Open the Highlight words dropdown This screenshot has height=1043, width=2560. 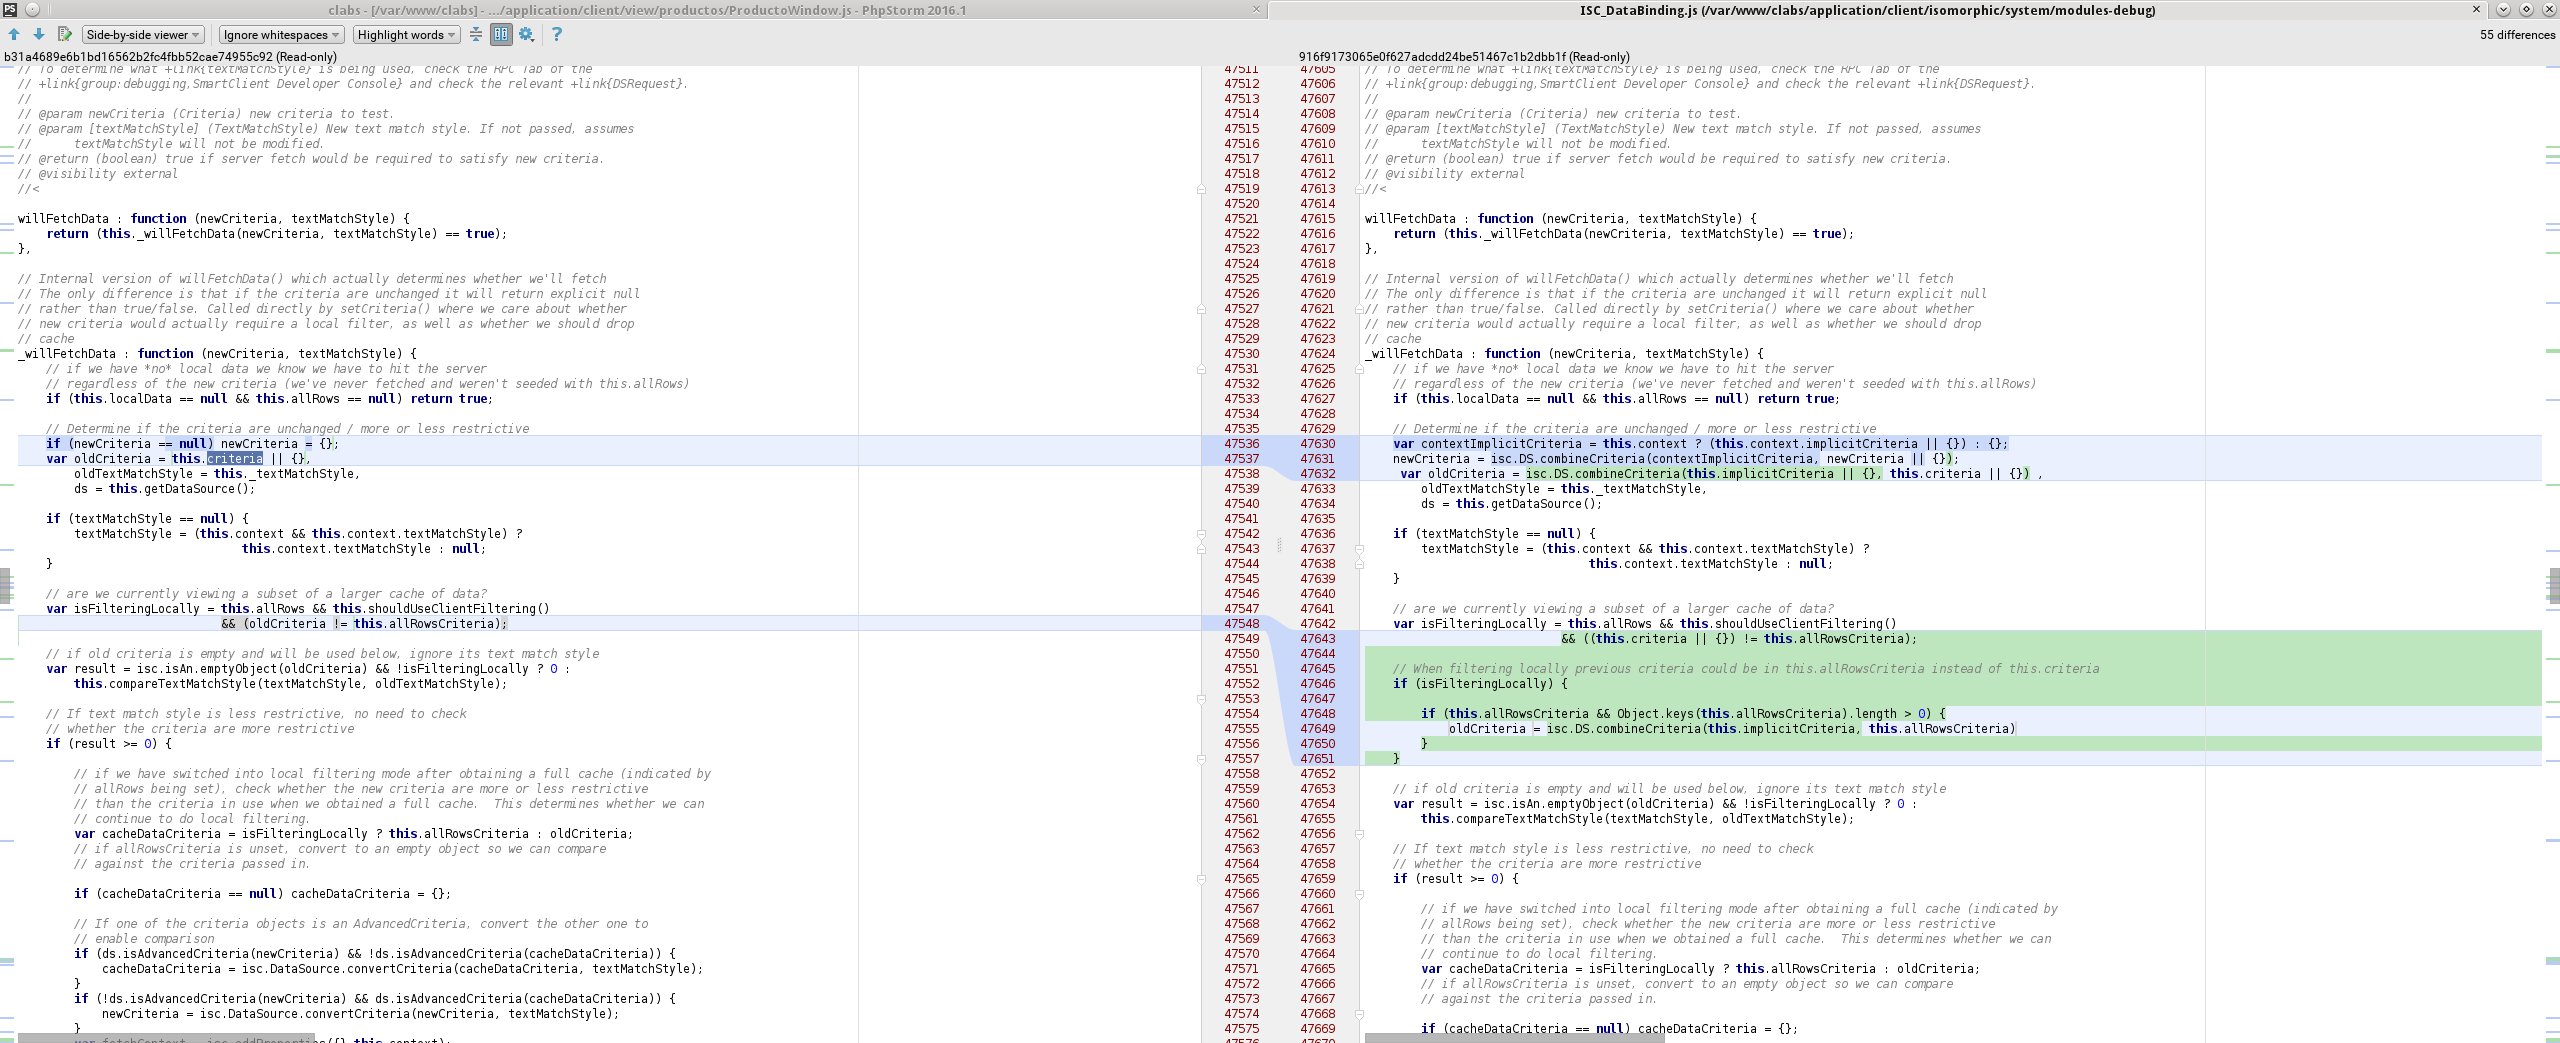(x=407, y=34)
